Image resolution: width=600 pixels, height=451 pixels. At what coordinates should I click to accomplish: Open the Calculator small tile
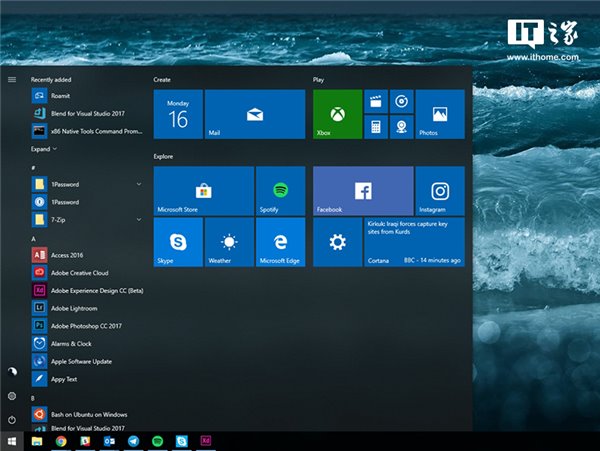click(x=376, y=127)
